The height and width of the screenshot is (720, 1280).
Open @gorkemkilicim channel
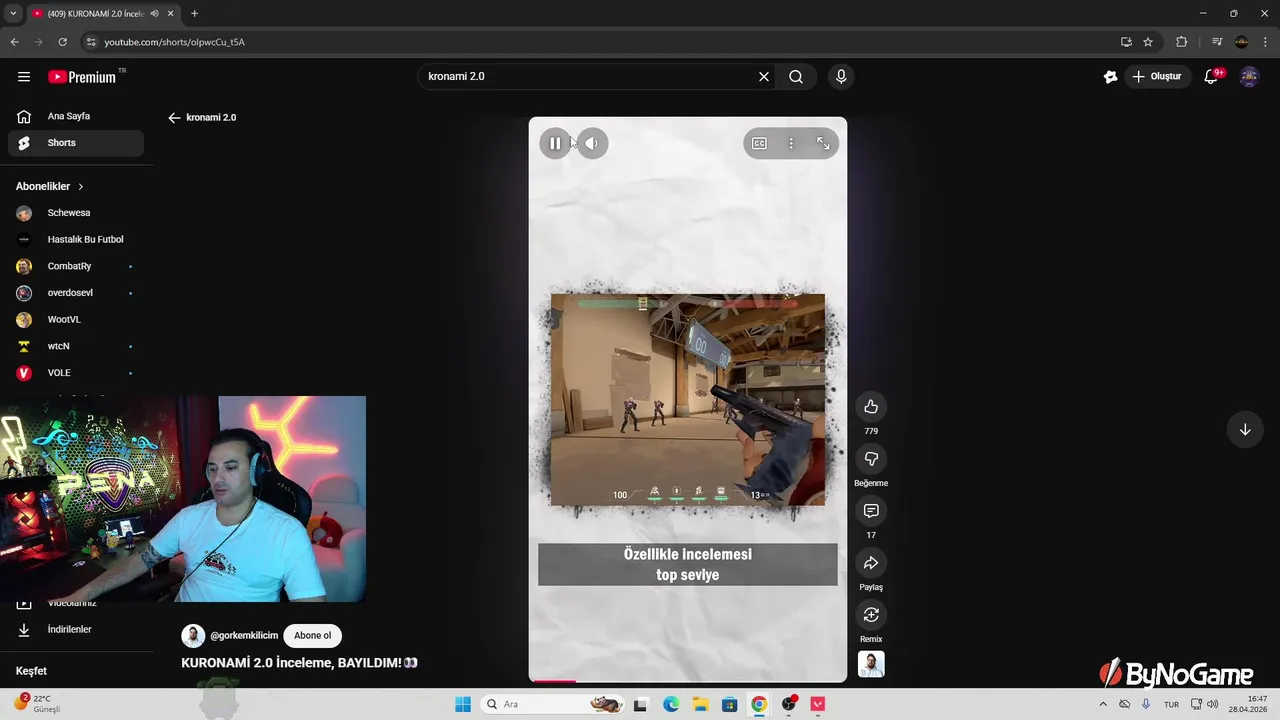pos(244,636)
